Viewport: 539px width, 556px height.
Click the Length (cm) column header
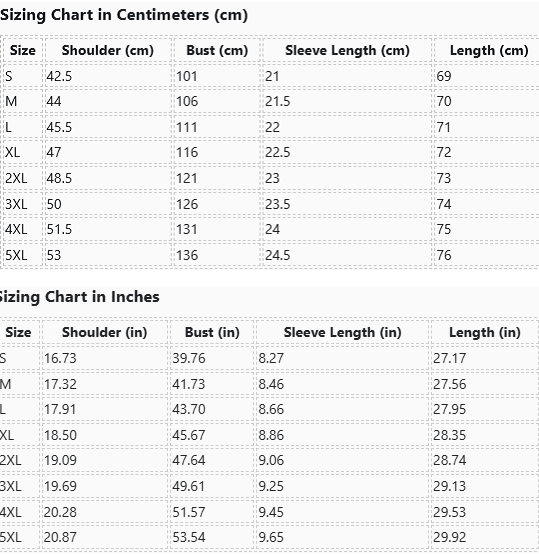[x=489, y=50]
